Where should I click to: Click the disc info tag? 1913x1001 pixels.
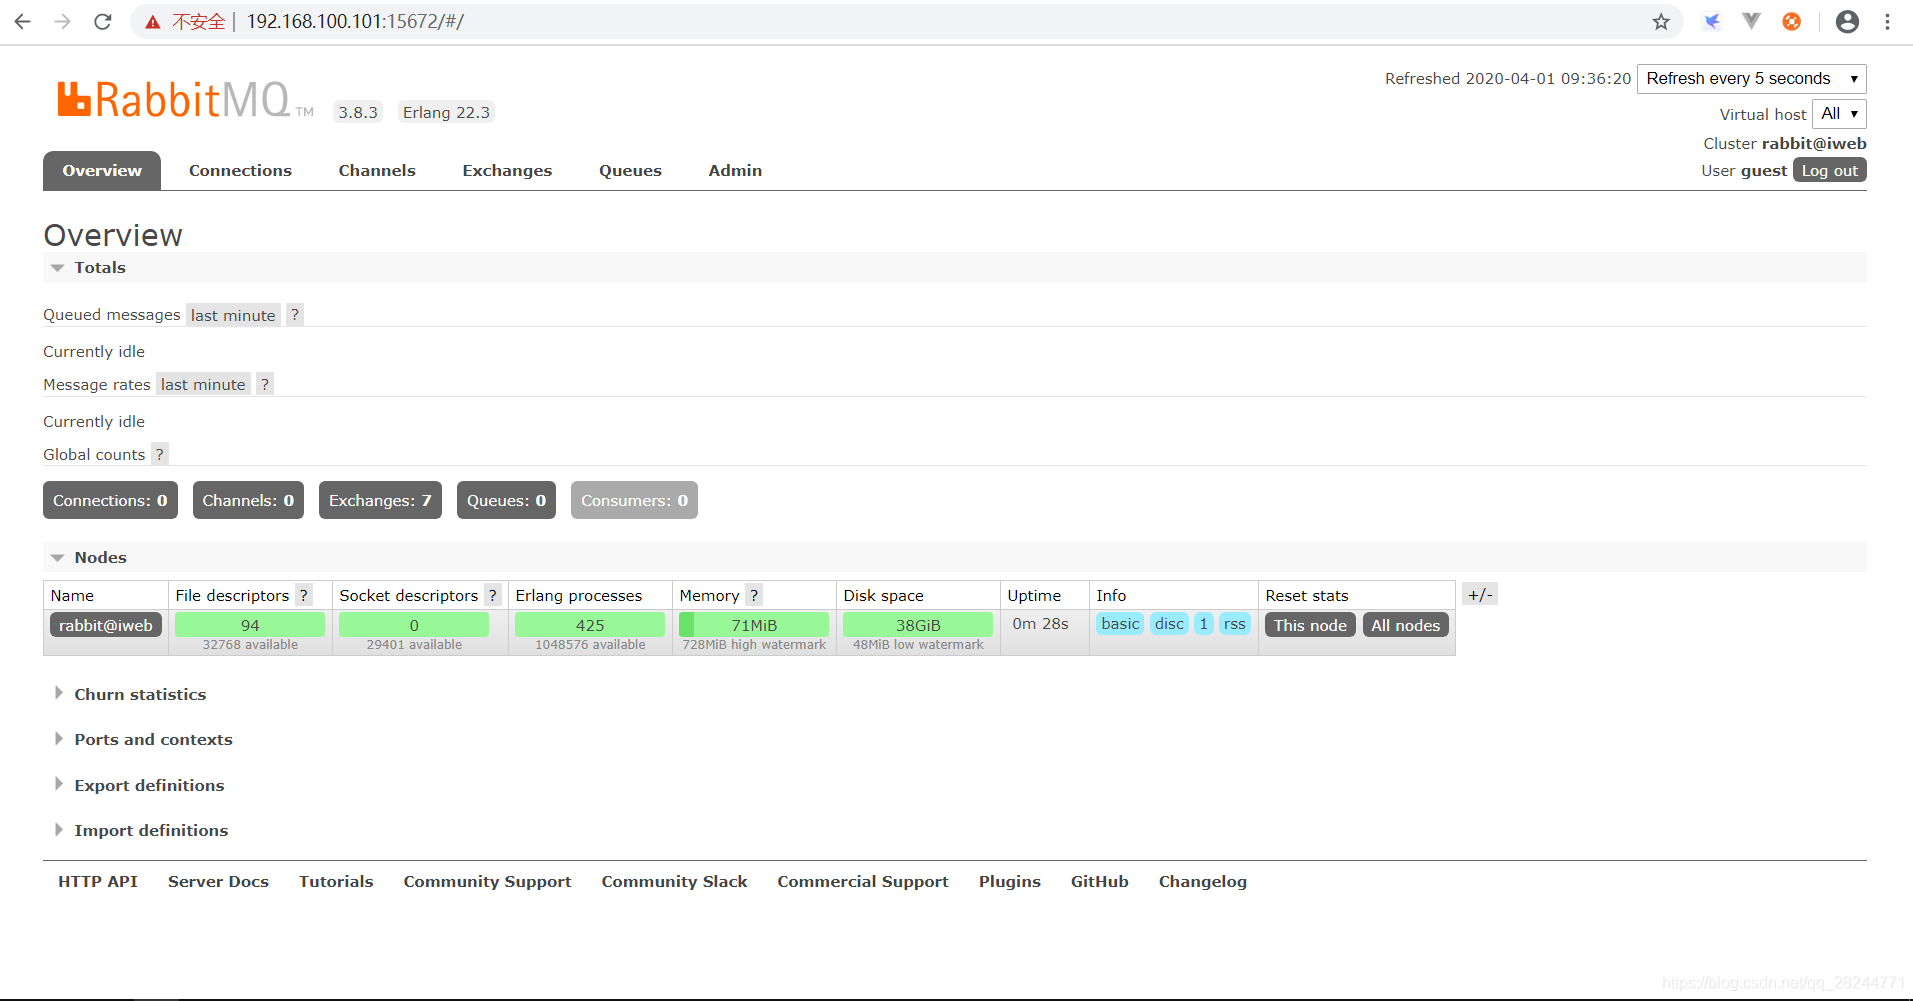[x=1169, y=624]
